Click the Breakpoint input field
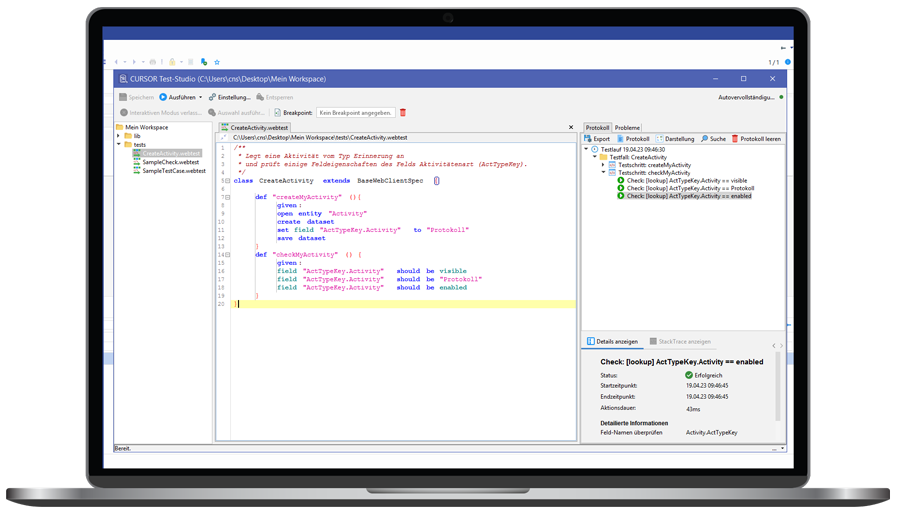This screenshot has height=514, width=900. pyautogui.click(x=355, y=113)
